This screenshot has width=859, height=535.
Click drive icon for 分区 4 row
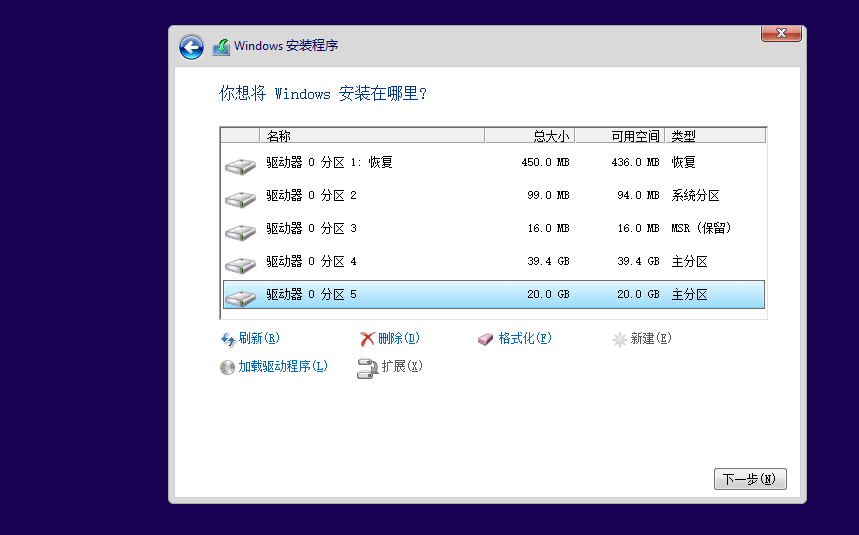point(240,266)
